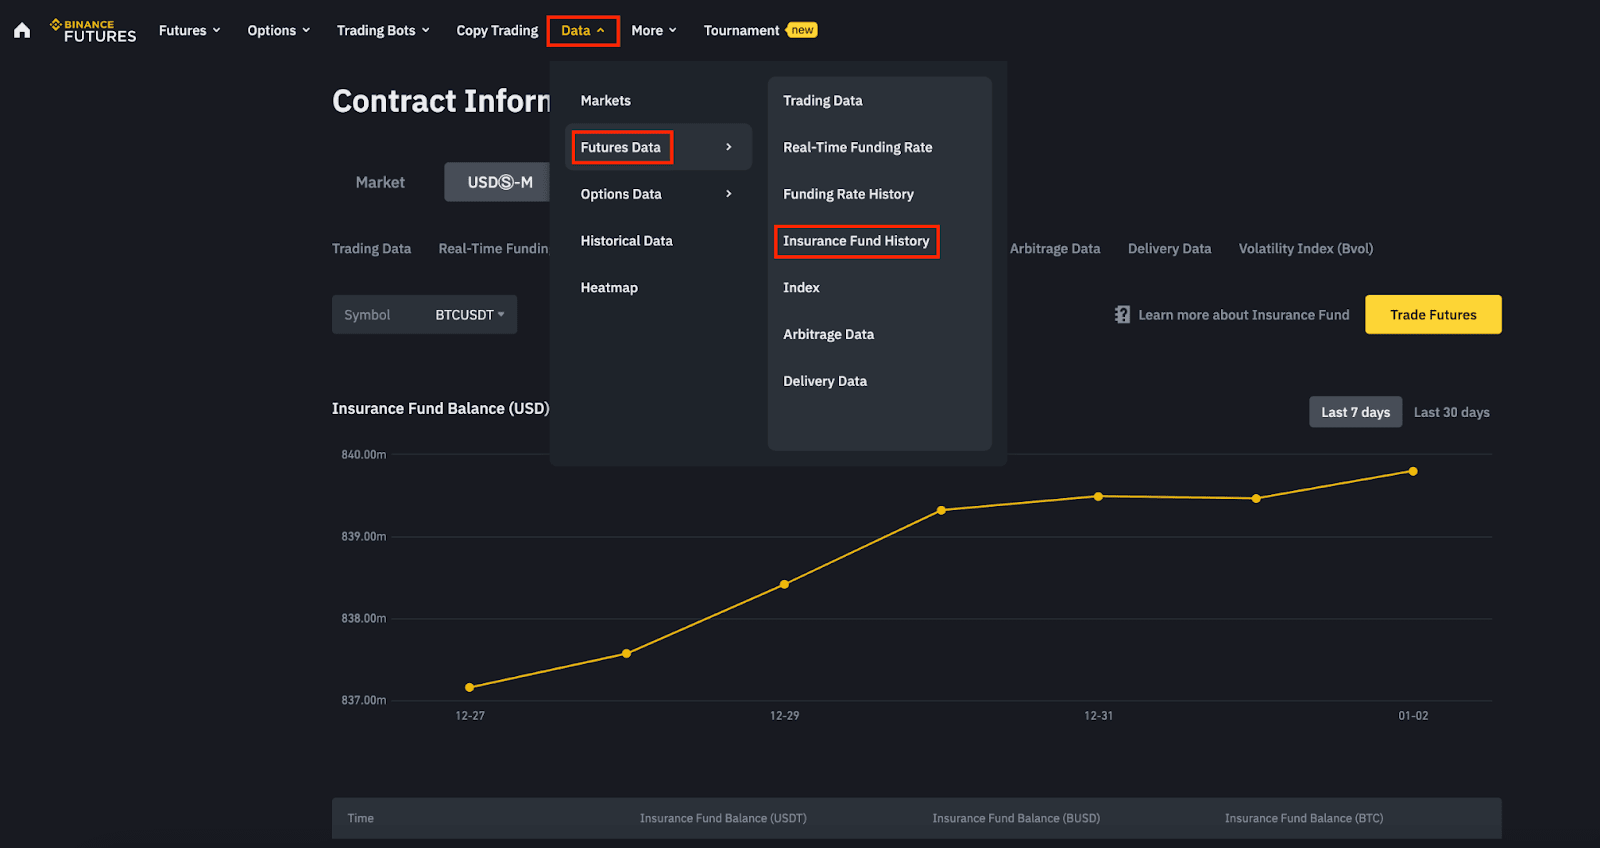This screenshot has height=848, width=1600.
Task: Switch chart to Last 30 days
Action: click(1451, 412)
